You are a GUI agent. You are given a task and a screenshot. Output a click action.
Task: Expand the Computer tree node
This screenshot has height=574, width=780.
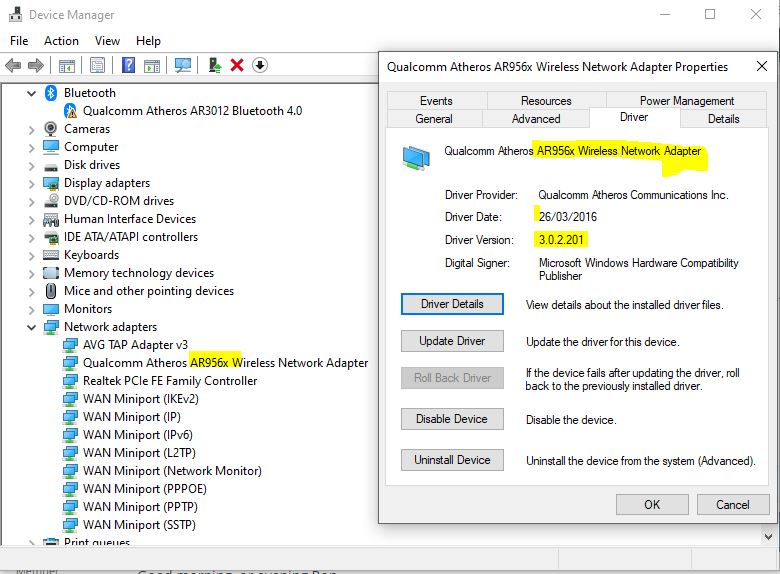[31, 148]
